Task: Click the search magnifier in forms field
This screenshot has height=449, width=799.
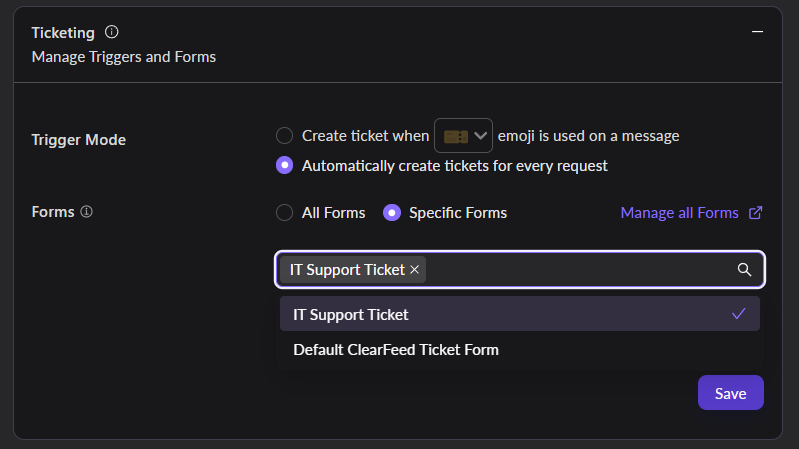Action: pos(744,269)
